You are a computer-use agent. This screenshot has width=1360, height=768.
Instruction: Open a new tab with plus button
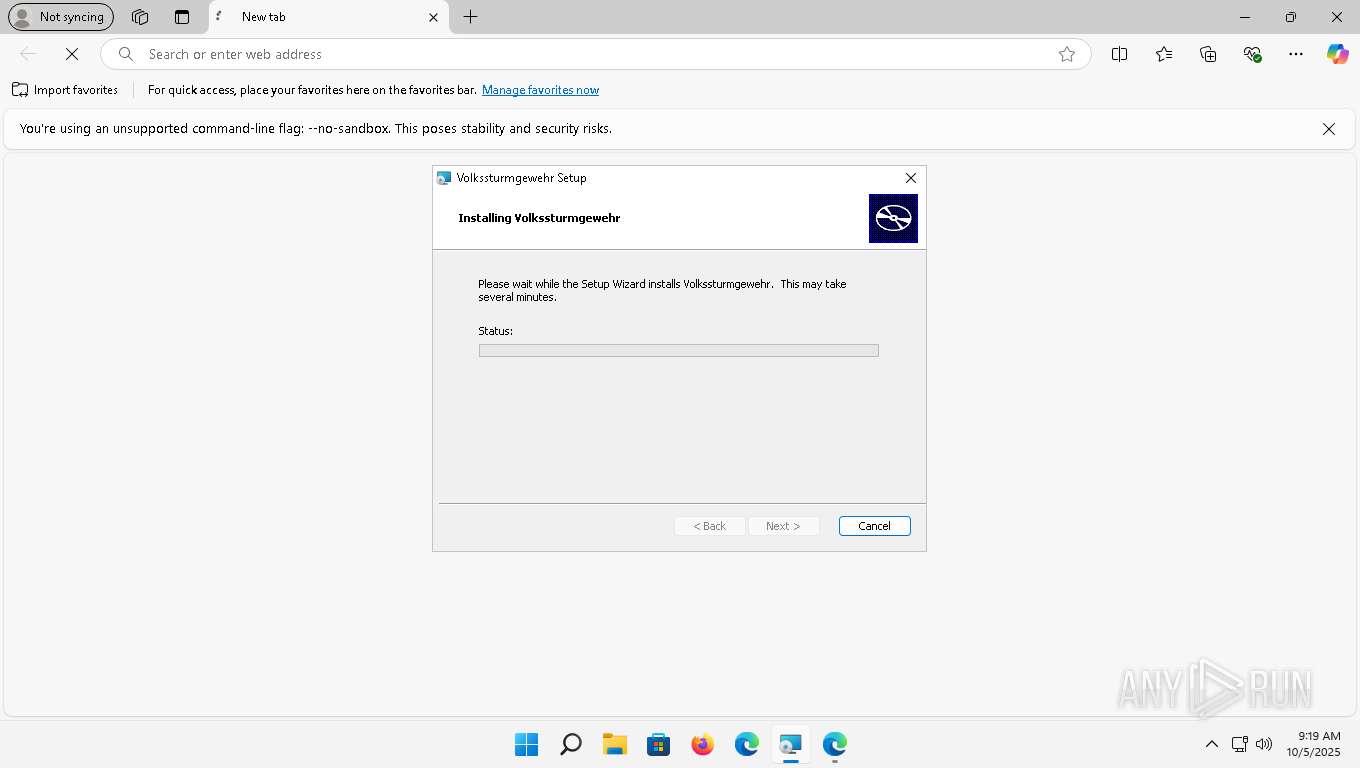pos(470,17)
